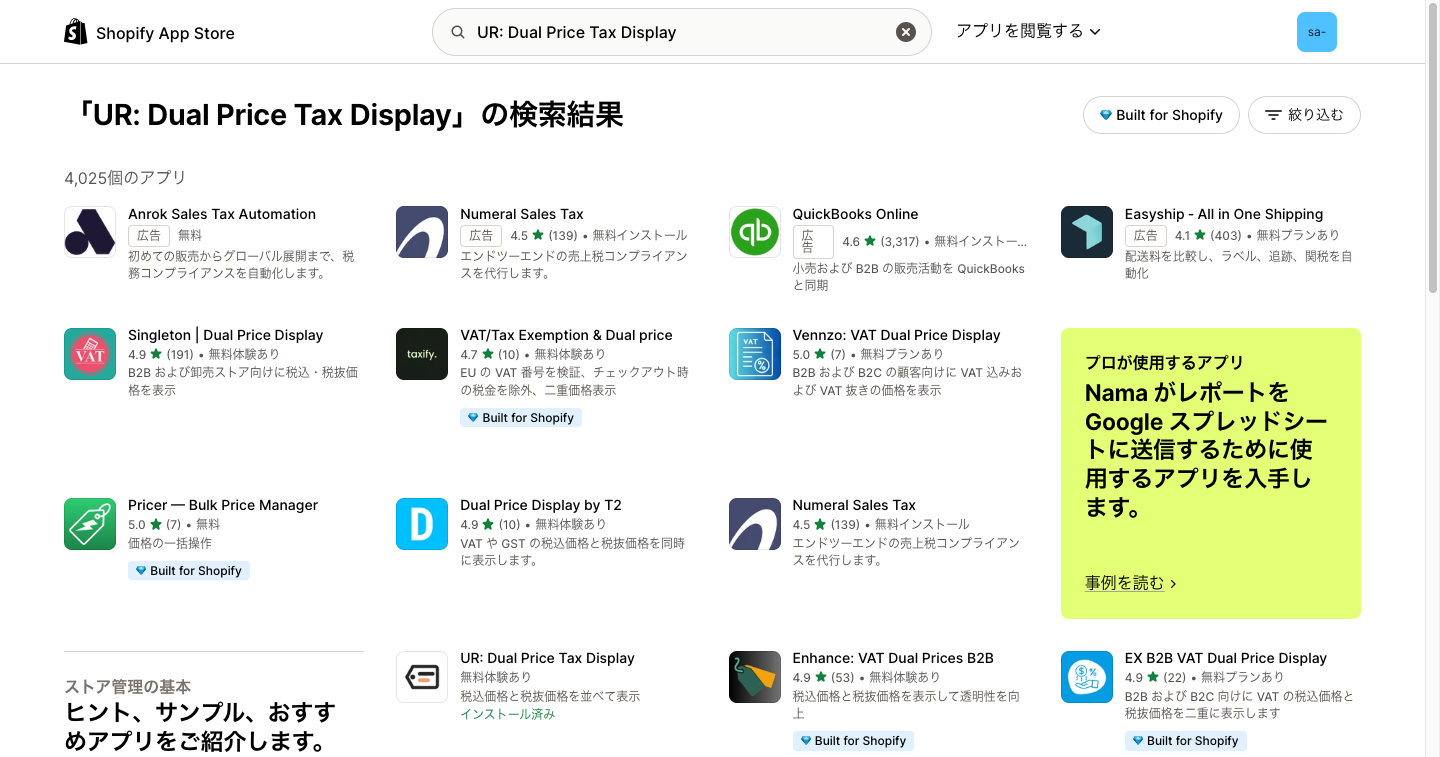The width and height of the screenshot is (1440, 757).
Task: Click Built for Shopify badge under EX B2B
Action: click(1186, 741)
